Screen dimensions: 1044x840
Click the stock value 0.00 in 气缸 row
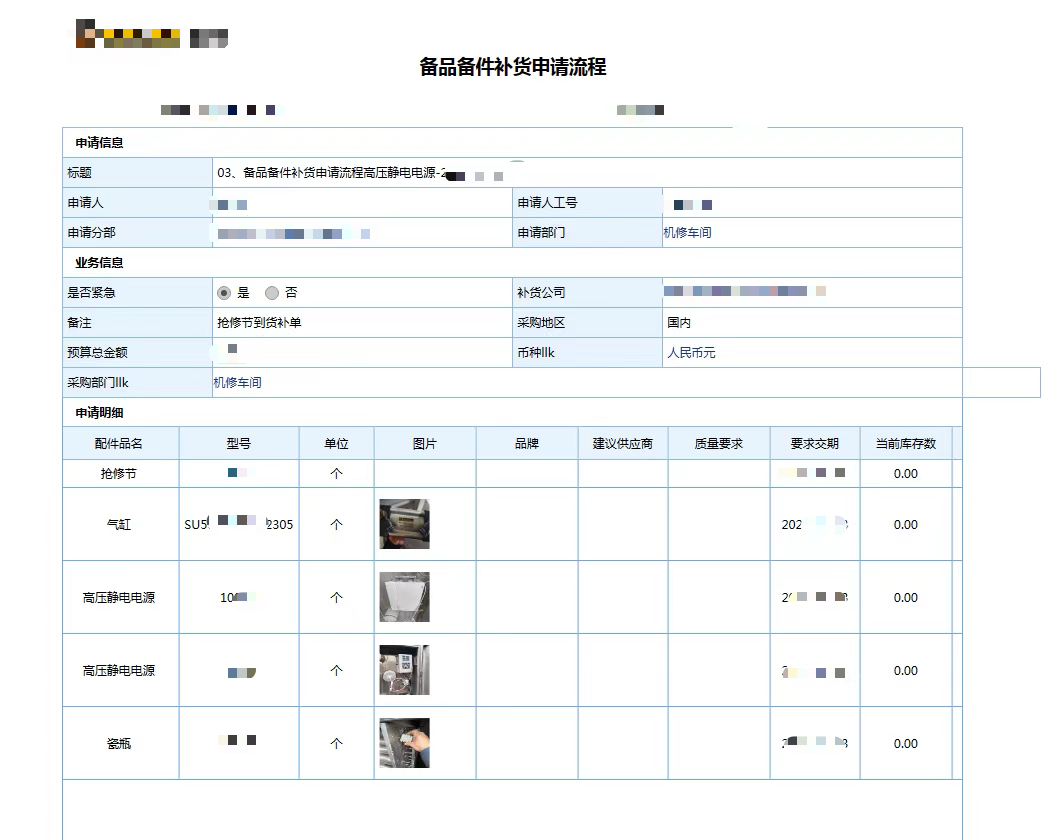(x=906, y=525)
